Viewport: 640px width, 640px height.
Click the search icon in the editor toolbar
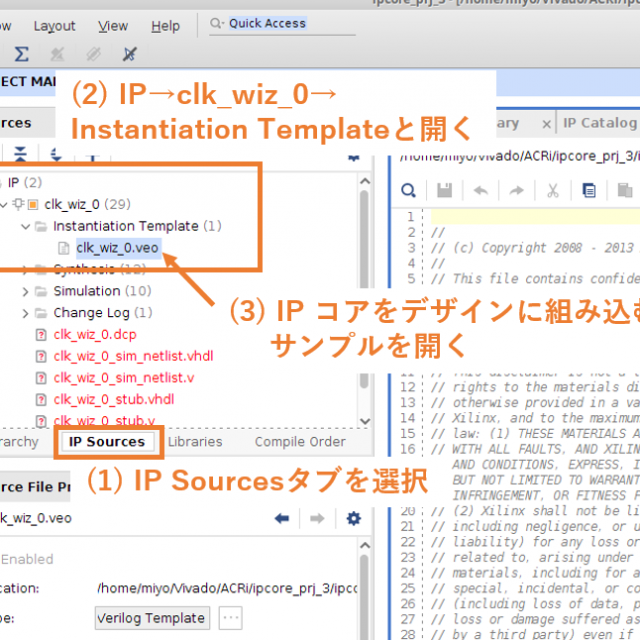coord(409,190)
